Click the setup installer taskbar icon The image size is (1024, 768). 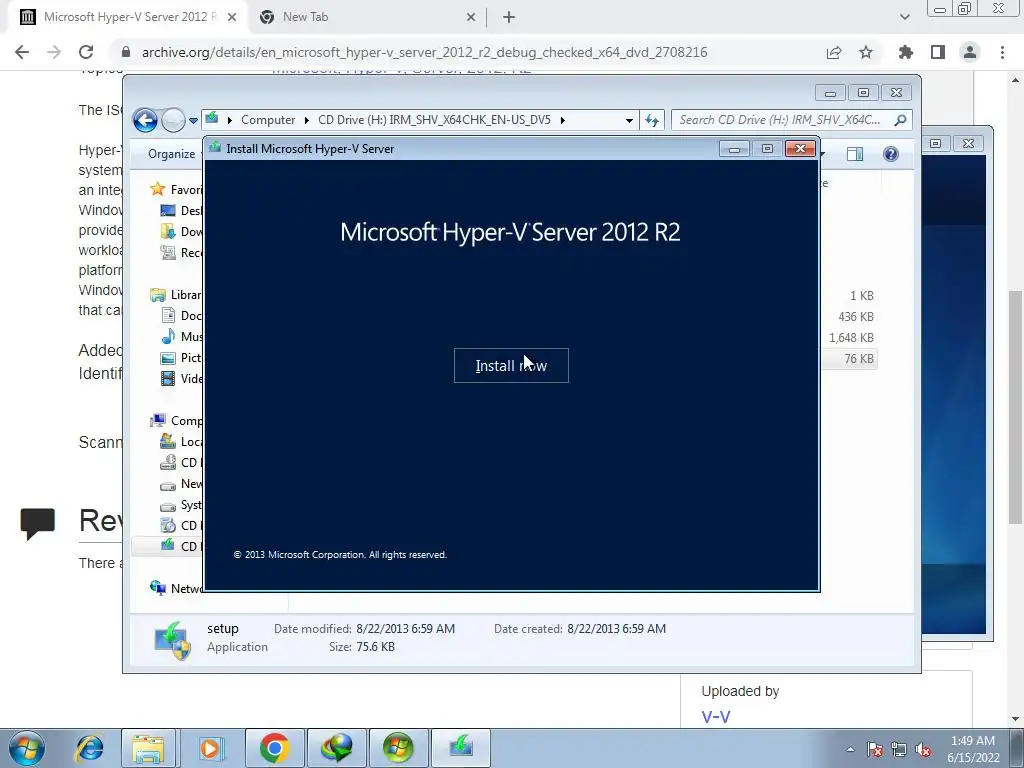pos(461,748)
